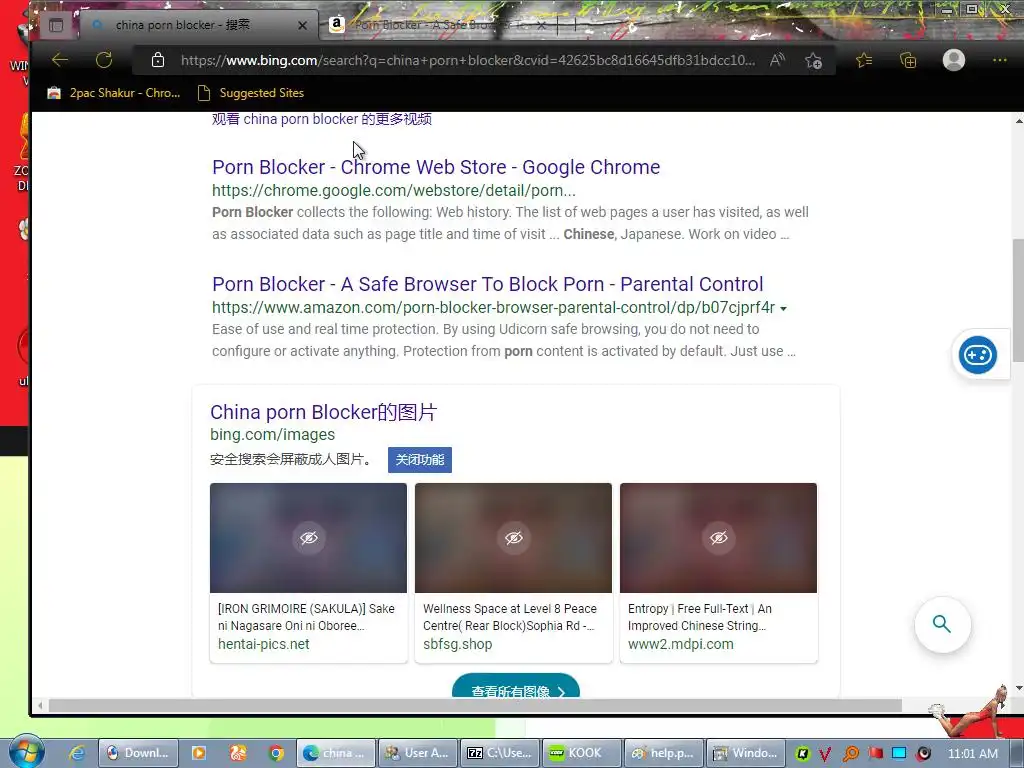The height and width of the screenshot is (768, 1024).
Task: Open Read aloud icon in address bar
Action: [776, 60]
